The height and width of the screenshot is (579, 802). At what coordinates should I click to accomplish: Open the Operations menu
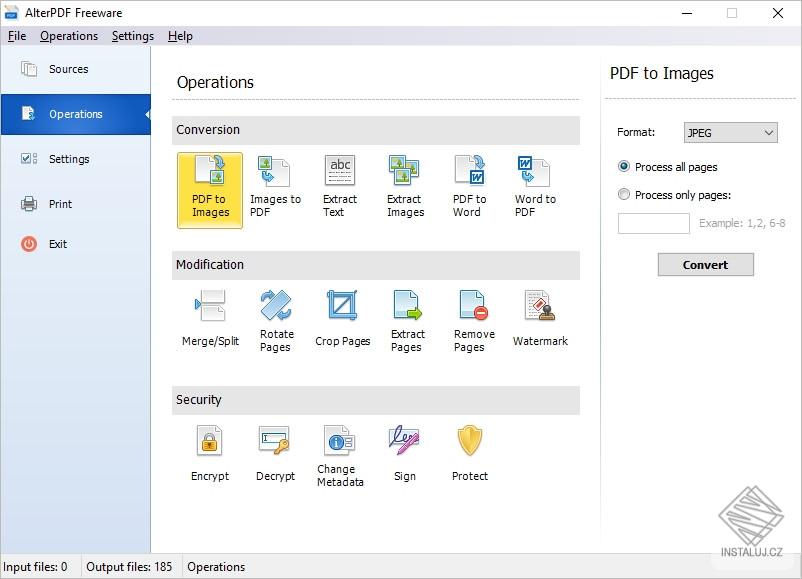(x=69, y=35)
